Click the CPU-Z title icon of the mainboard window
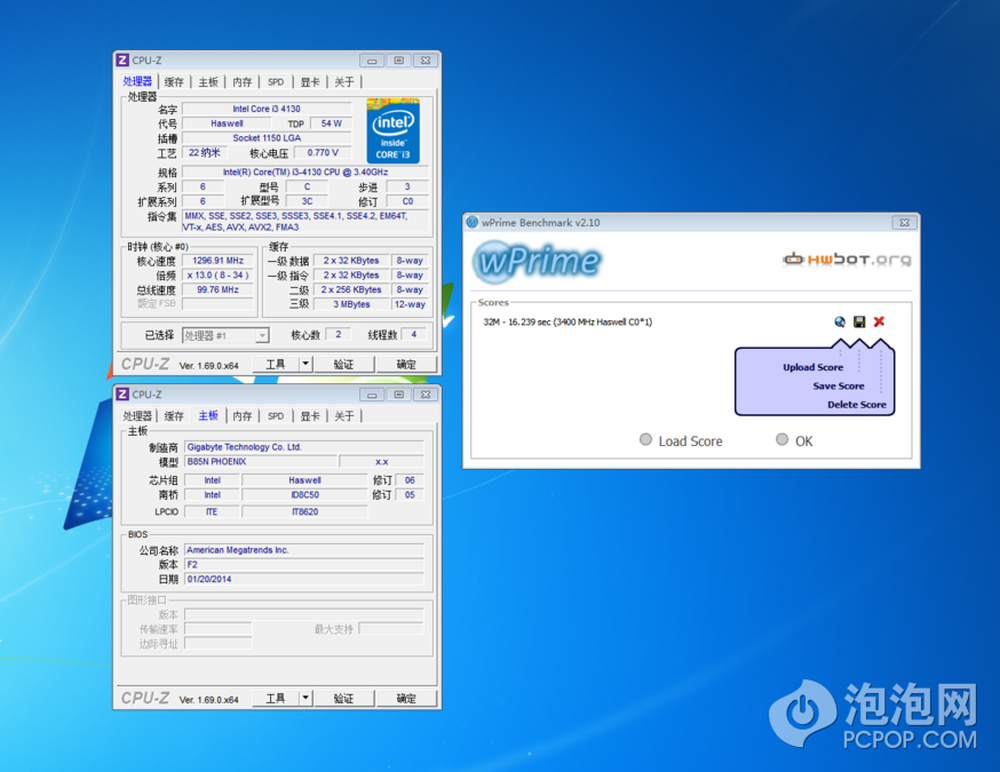This screenshot has width=1000, height=772. click(122, 394)
